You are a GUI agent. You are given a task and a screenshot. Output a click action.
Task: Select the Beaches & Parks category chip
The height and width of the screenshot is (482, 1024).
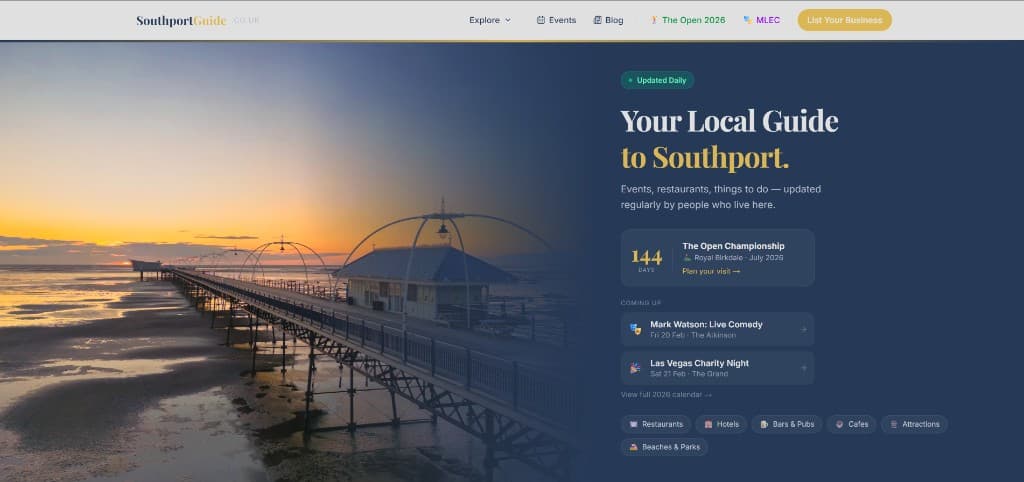pos(664,447)
